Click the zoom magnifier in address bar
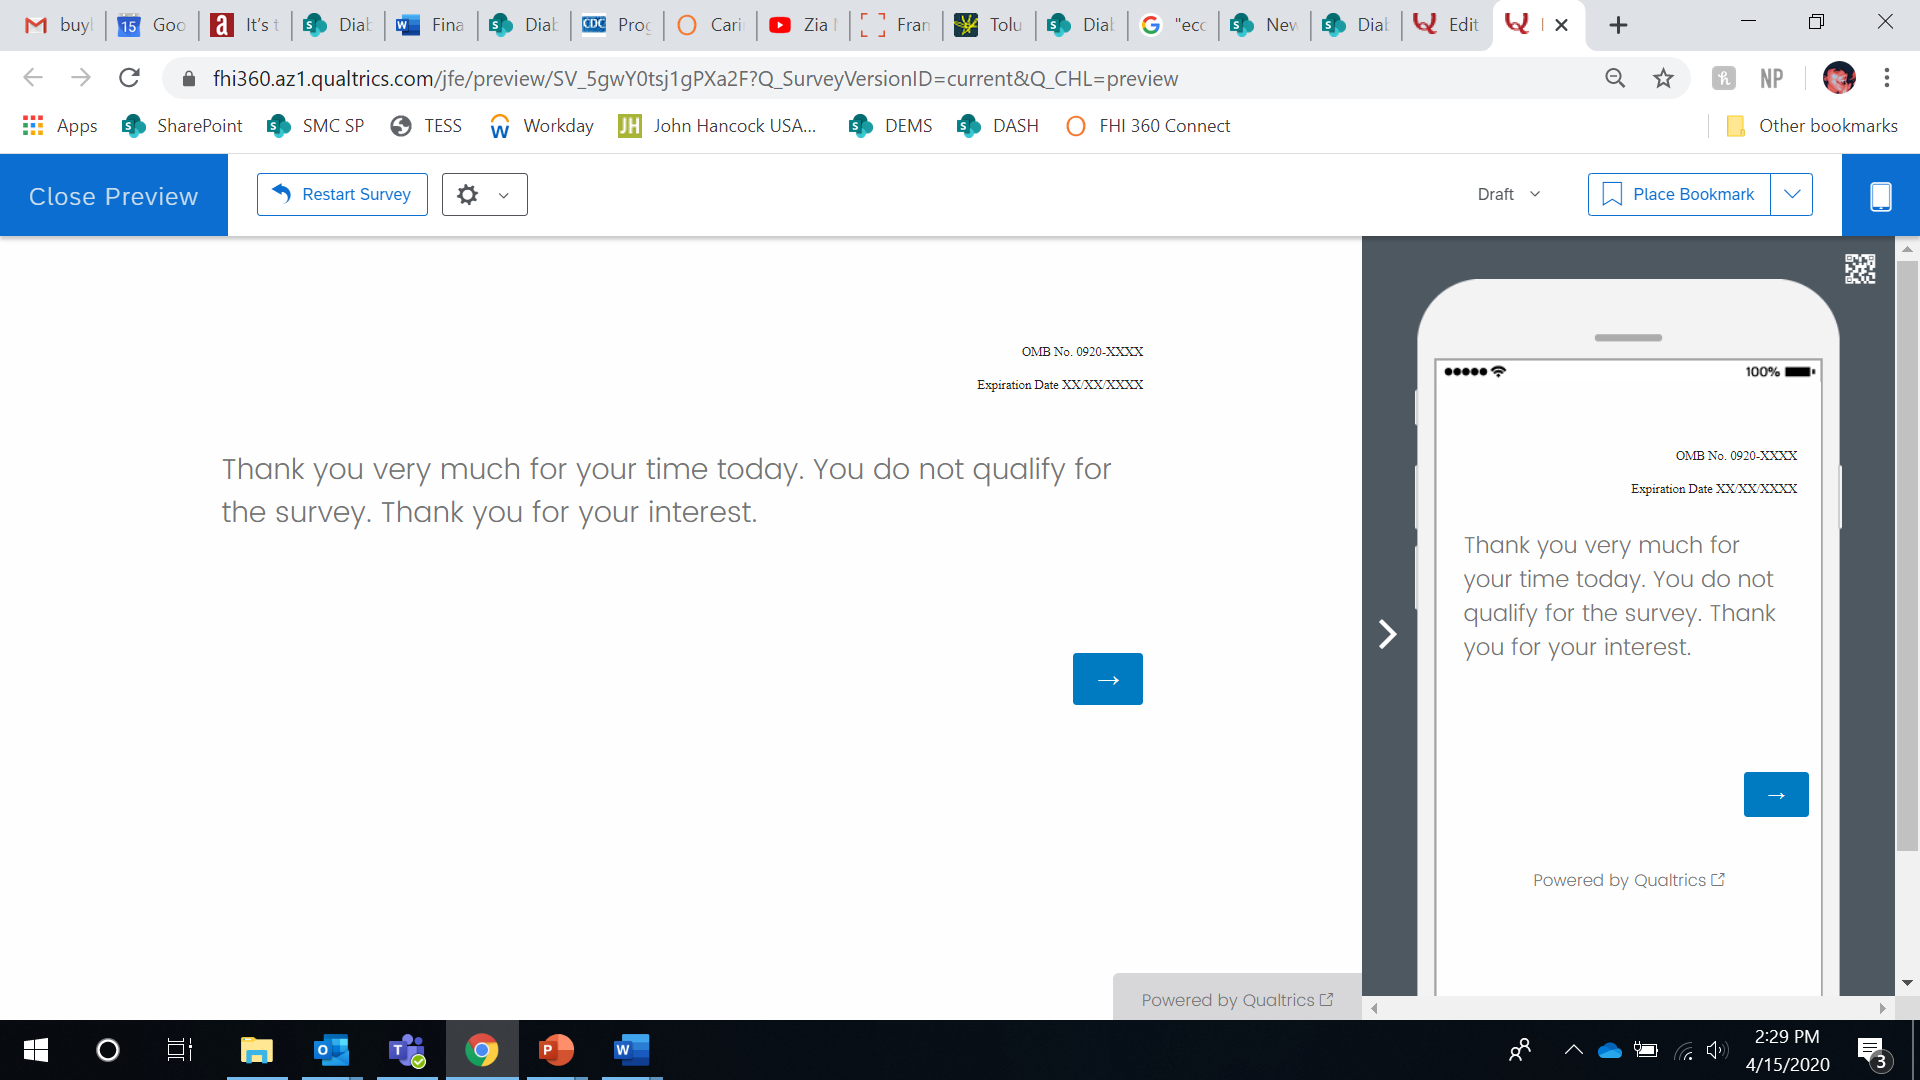The image size is (1920, 1080). (1615, 78)
